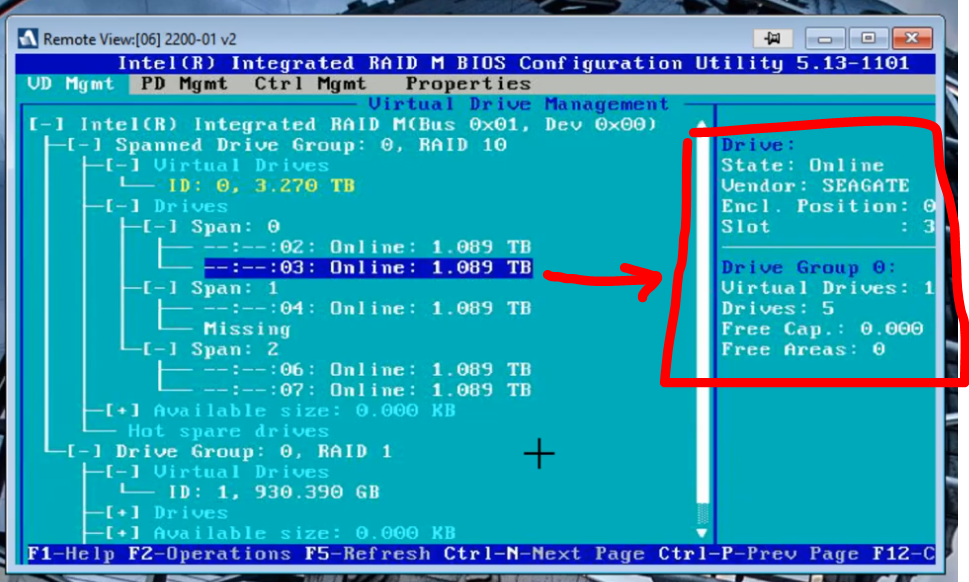969x582 pixels.
Task: Switch to the Ctrl Mgmt tab
Action: tap(310, 84)
